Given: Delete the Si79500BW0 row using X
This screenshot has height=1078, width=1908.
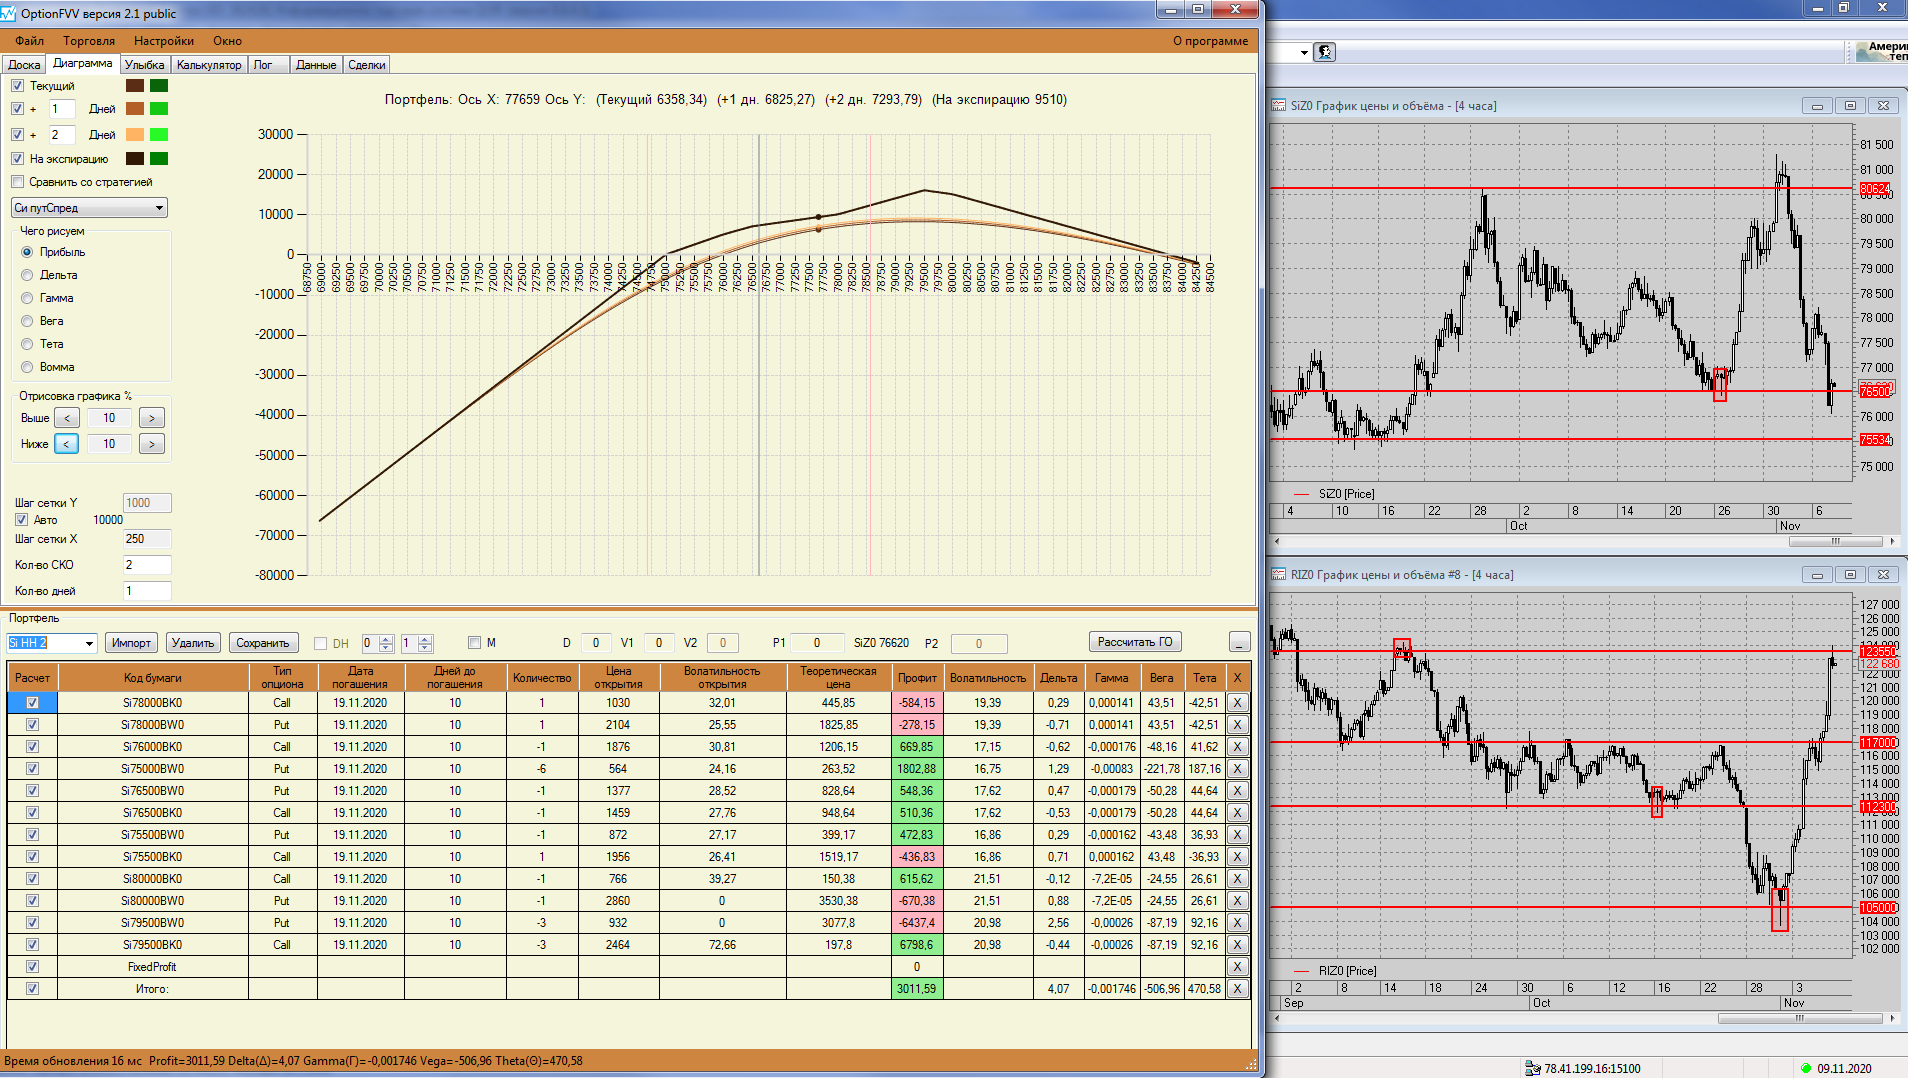Looking at the screenshot, I should pyautogui.click(x=1237, y=923).
